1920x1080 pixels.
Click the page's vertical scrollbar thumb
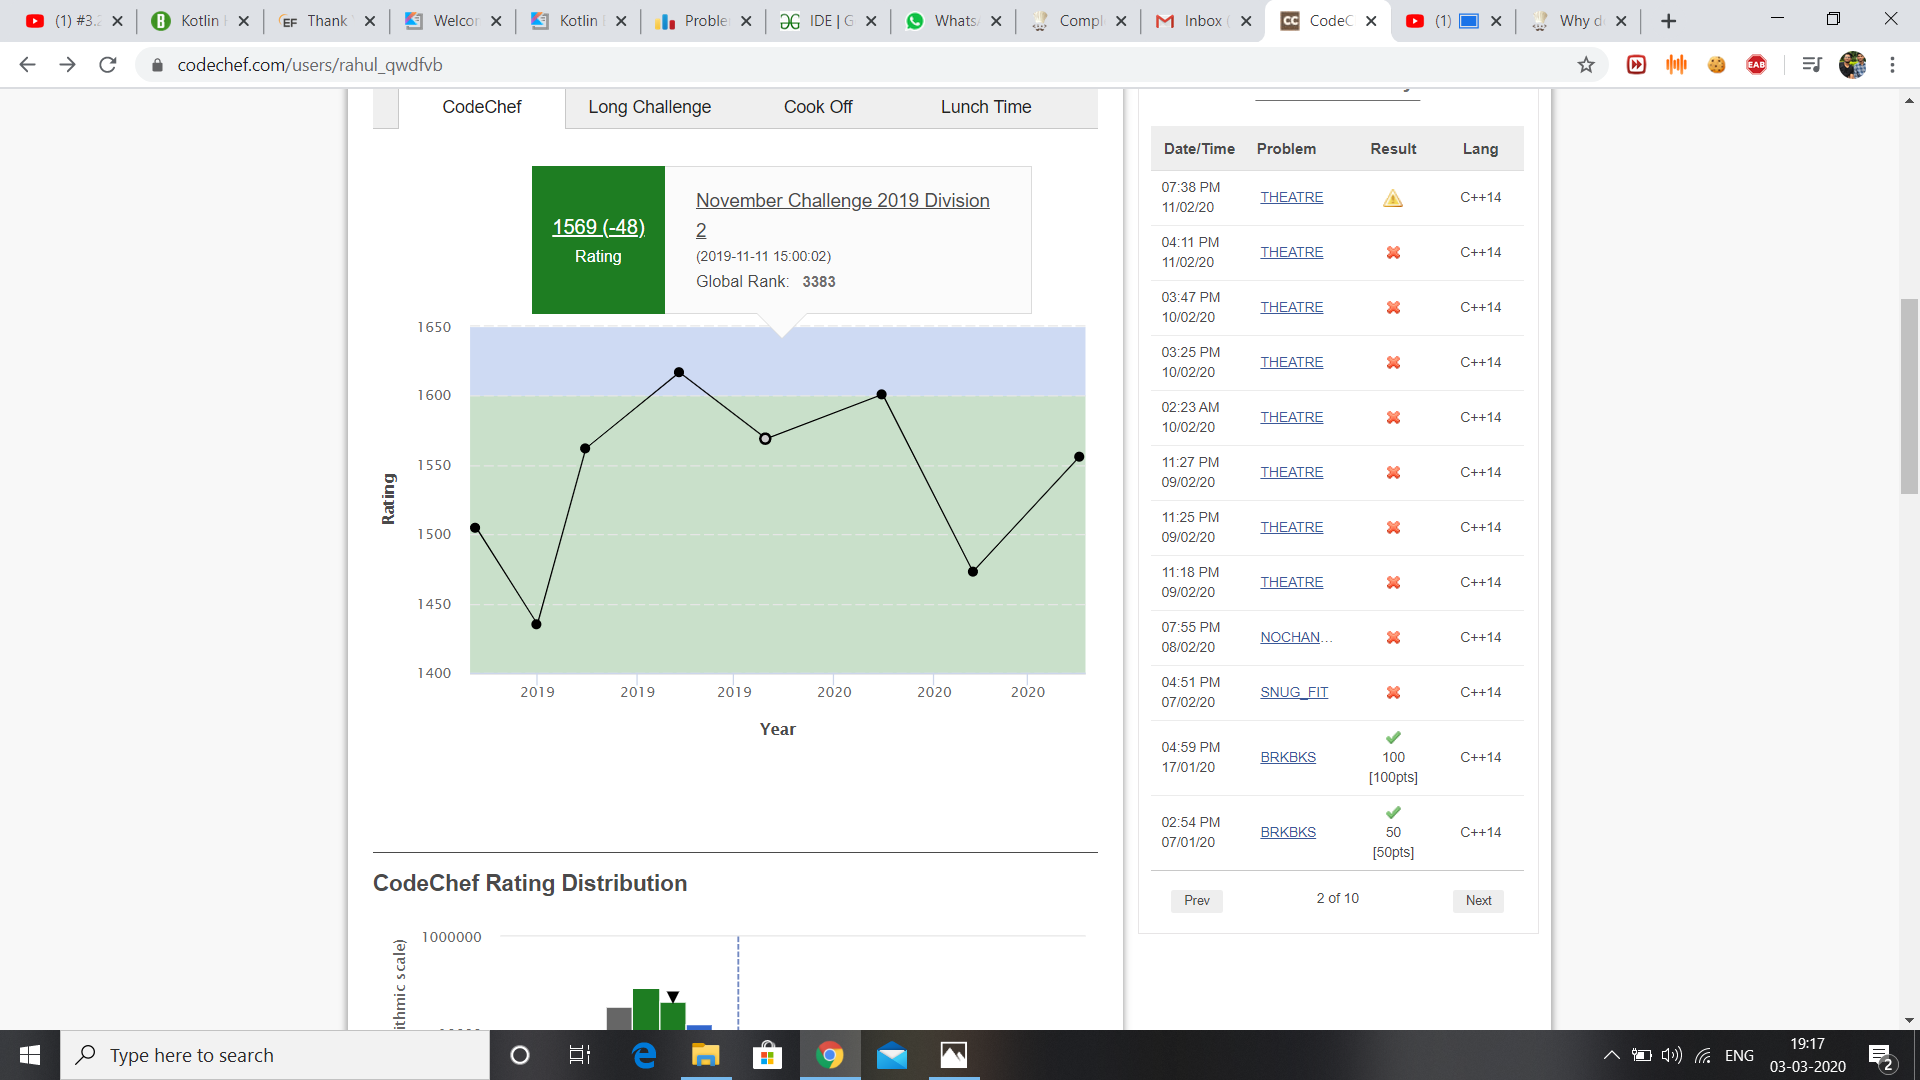pyautogui.click(x=1909, y=395)
